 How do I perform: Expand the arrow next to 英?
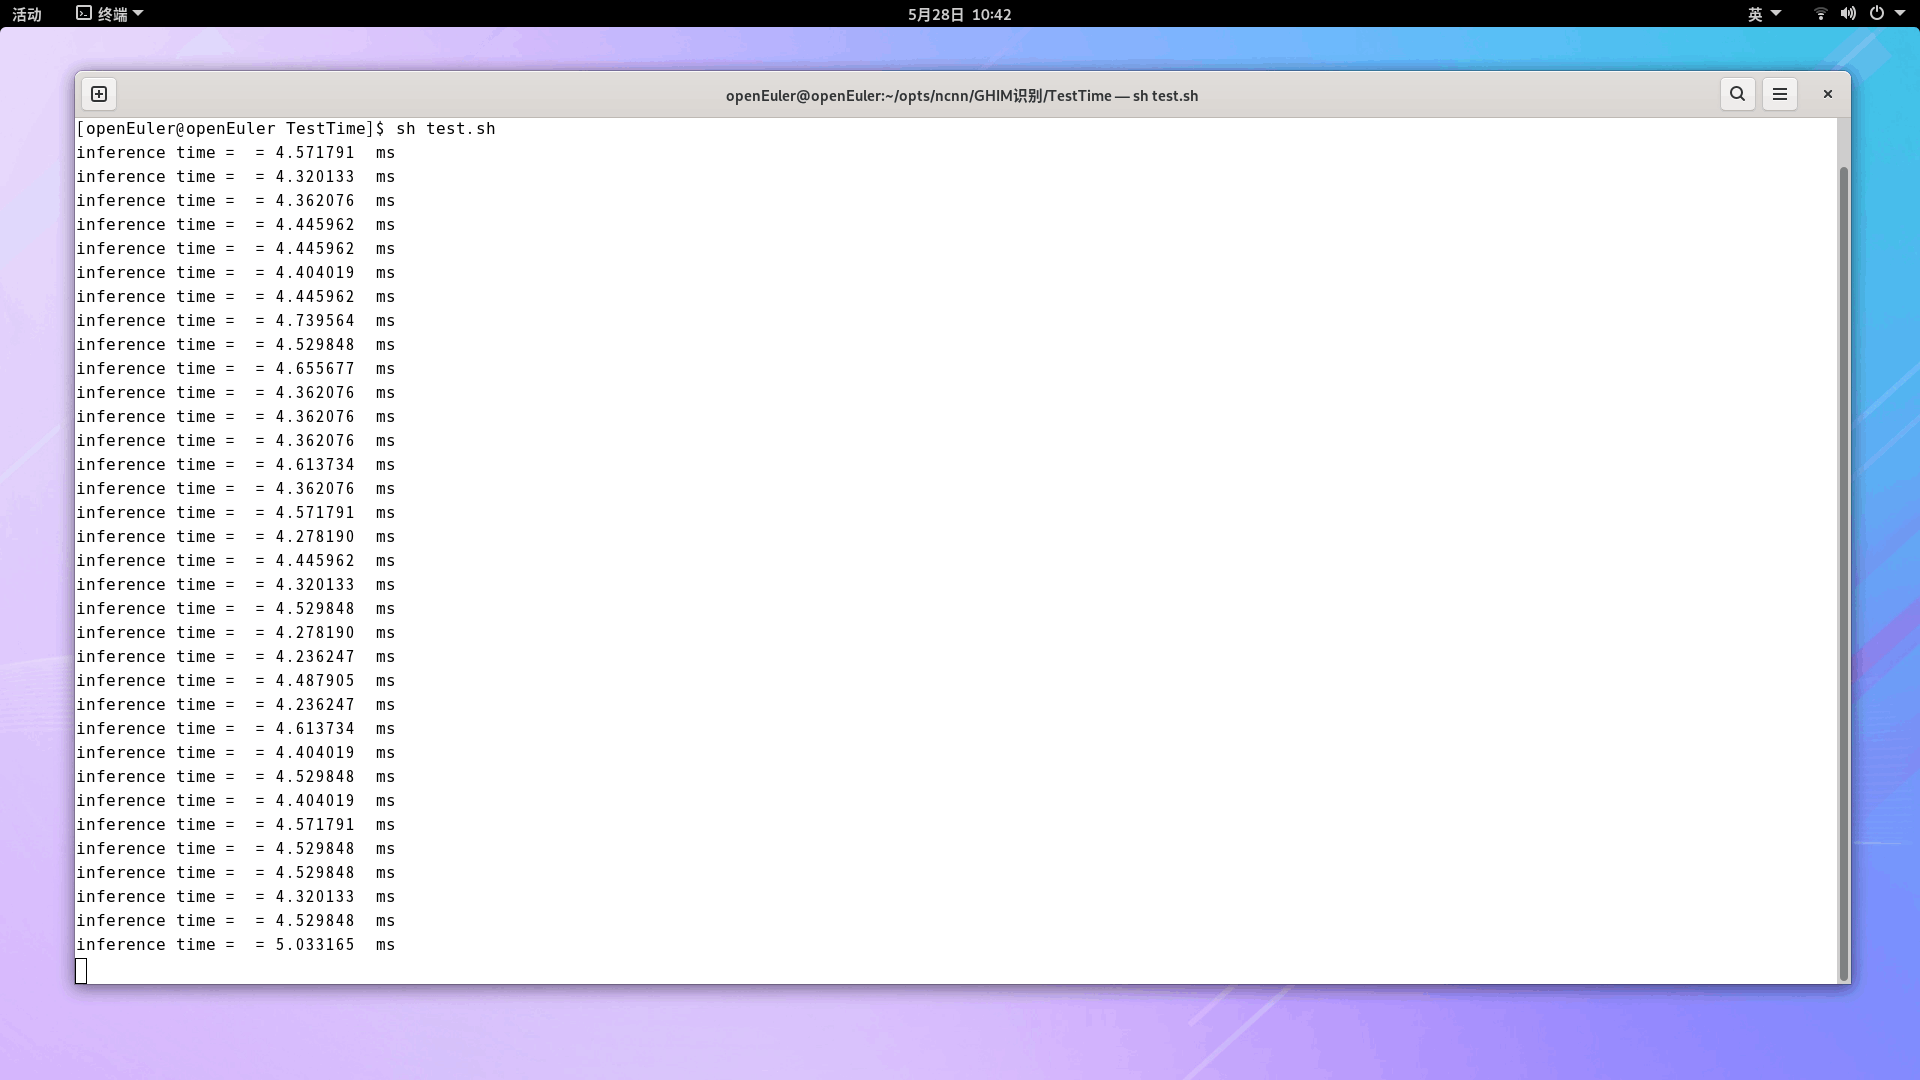1776,14
